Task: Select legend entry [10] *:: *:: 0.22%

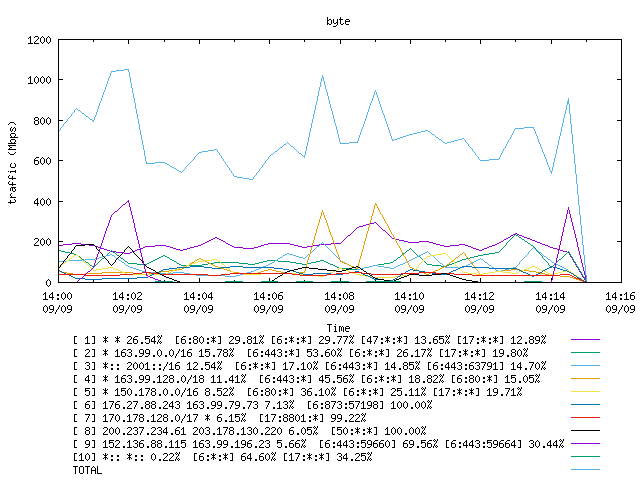Action: (x=222, y=457)
